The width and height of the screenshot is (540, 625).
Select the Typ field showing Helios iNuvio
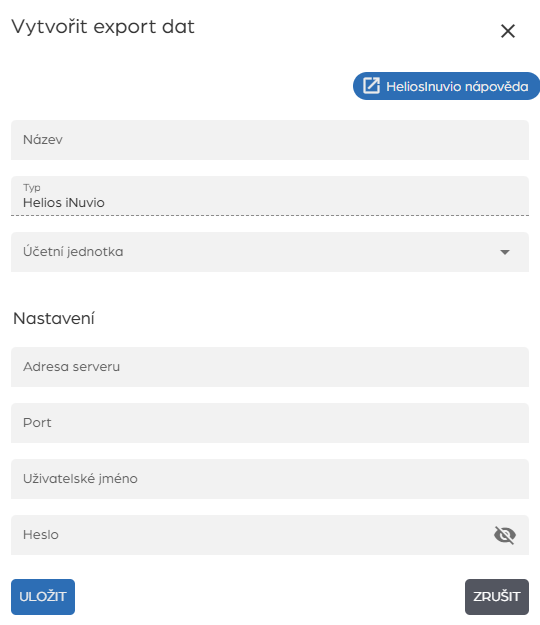tap(270, 196)
